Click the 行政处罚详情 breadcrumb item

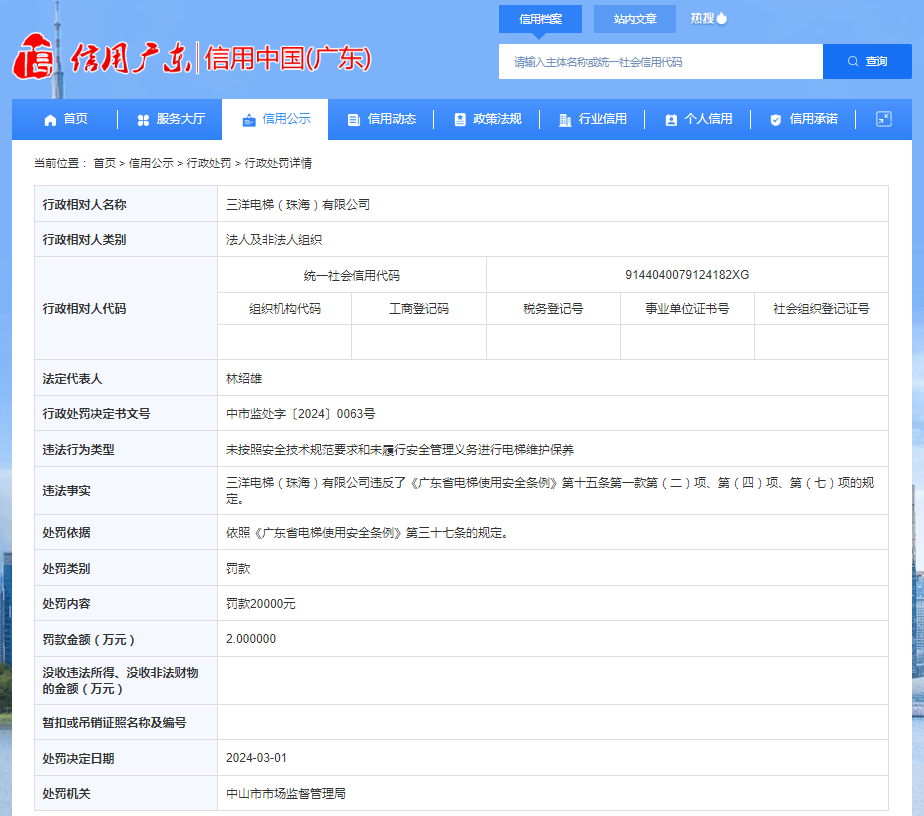pyautogui.click(x=278, y=163)
